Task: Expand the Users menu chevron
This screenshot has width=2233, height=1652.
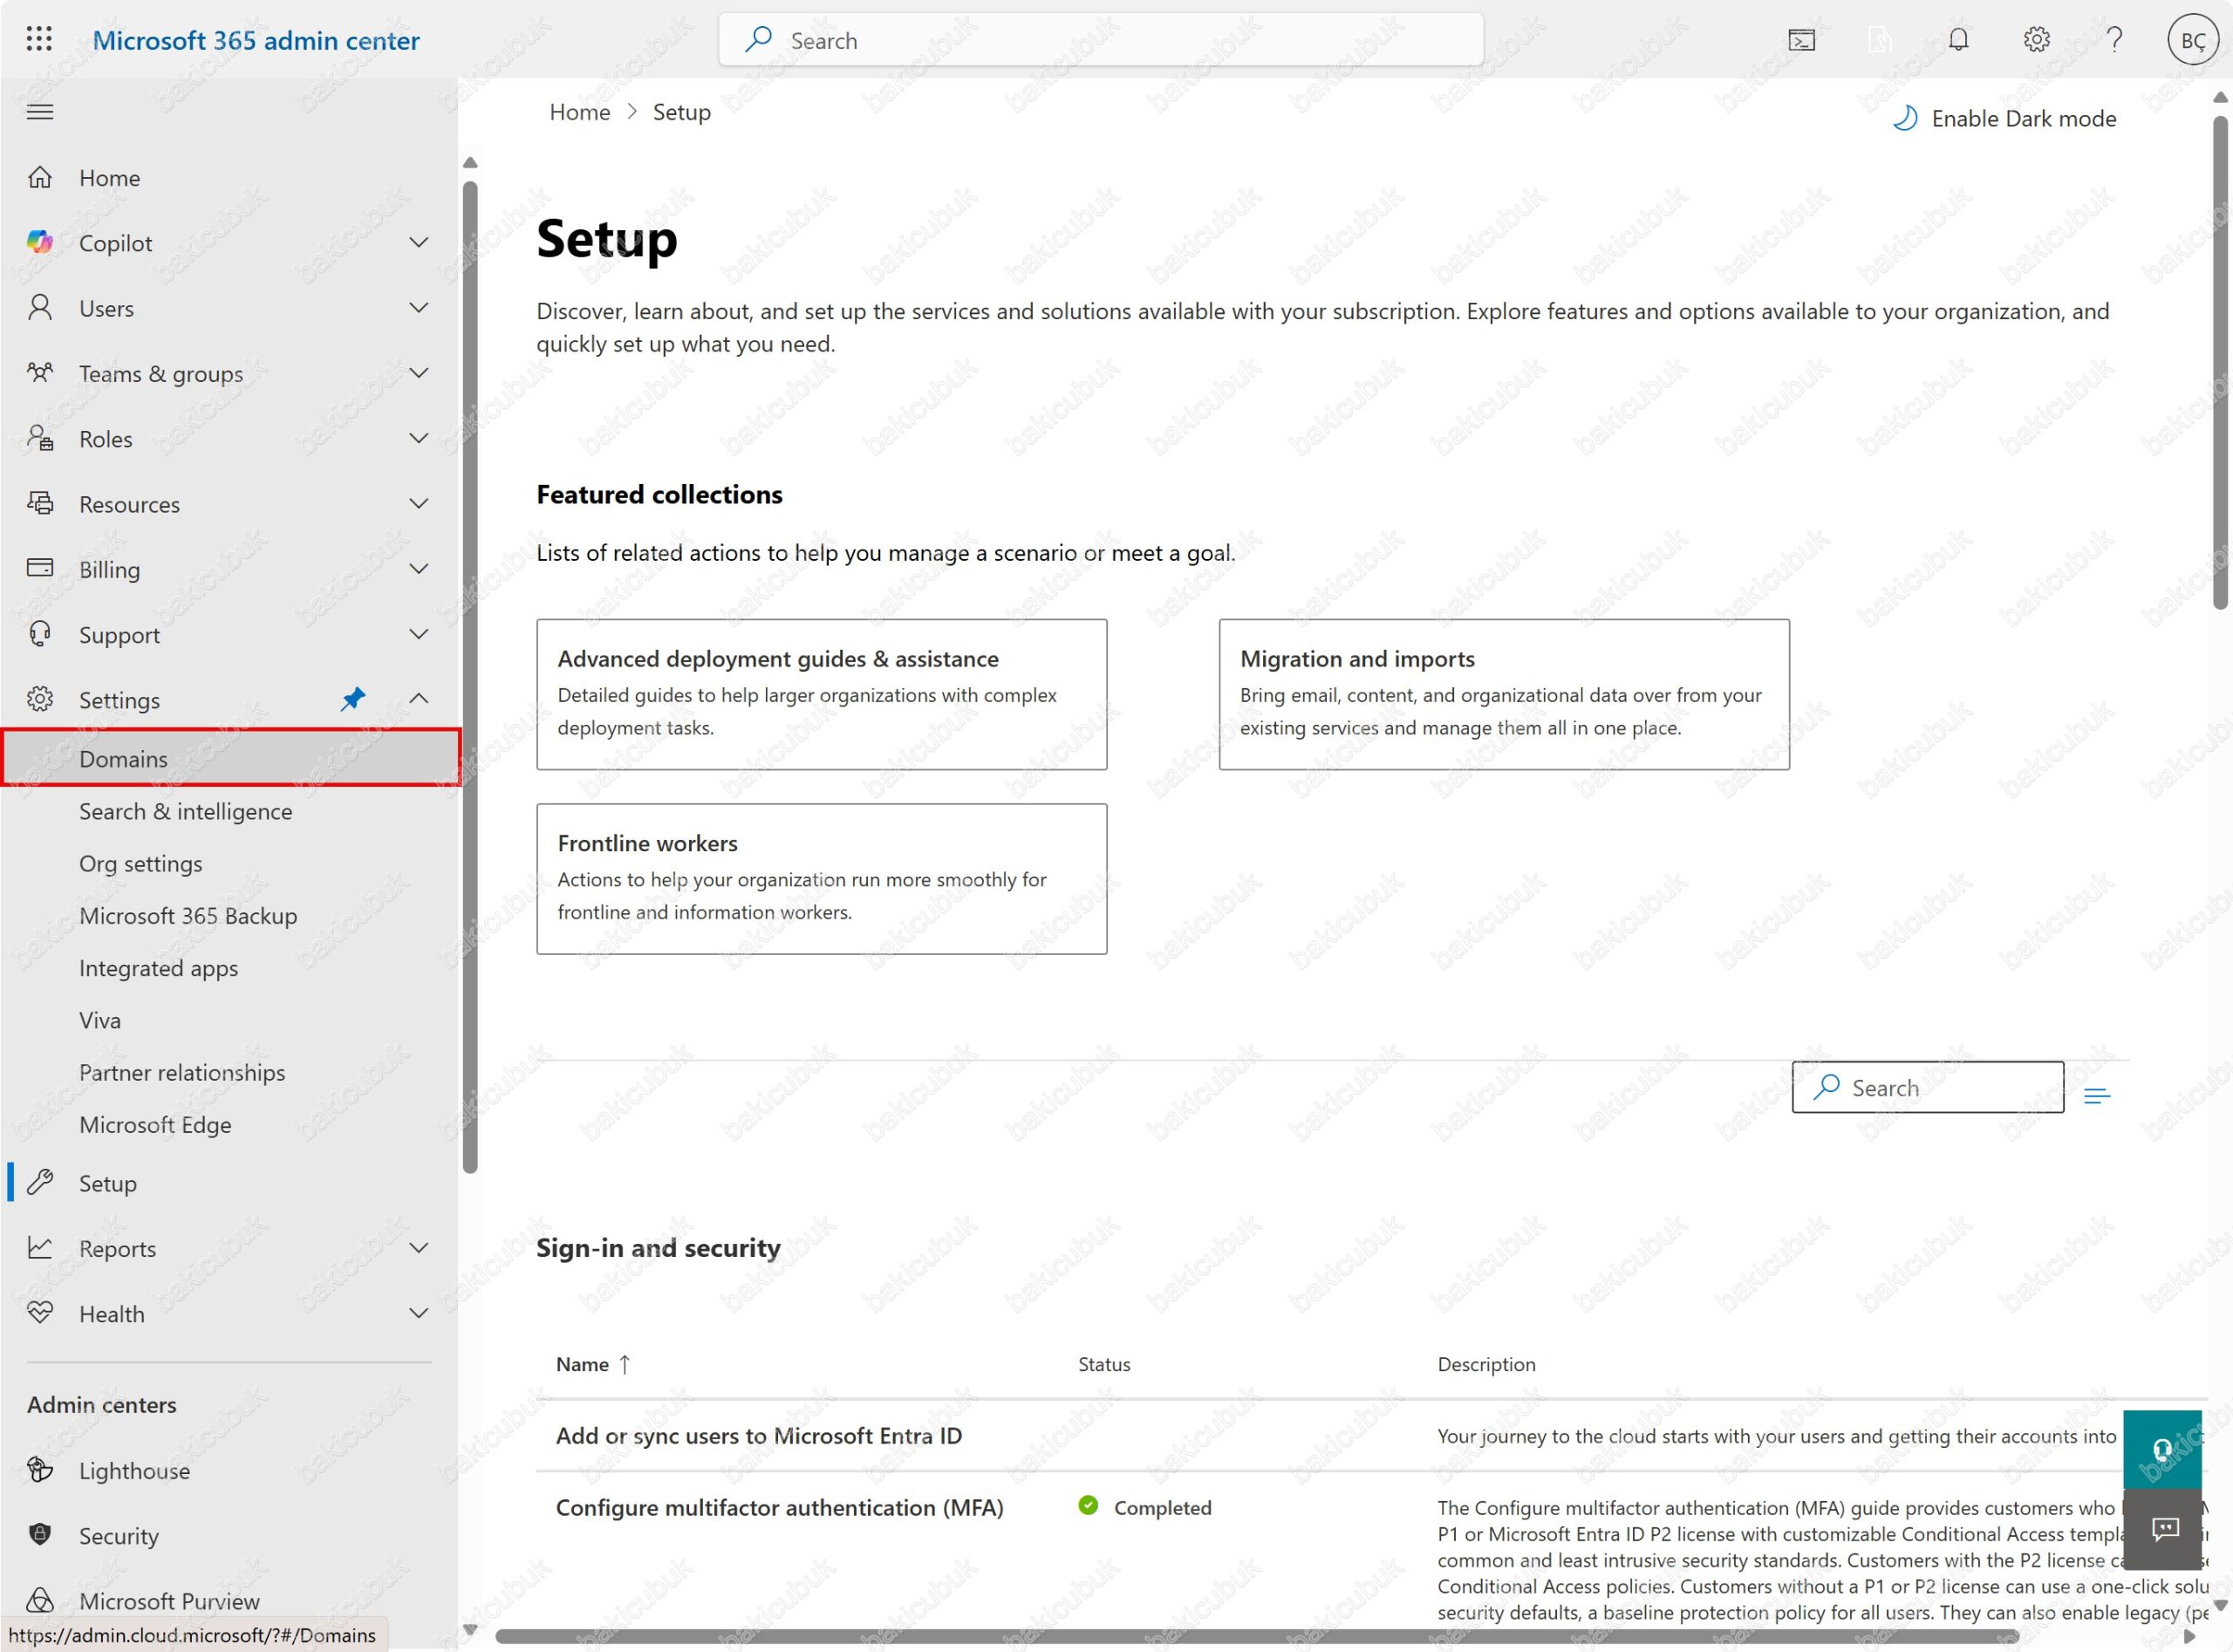Action: [419, 308]
